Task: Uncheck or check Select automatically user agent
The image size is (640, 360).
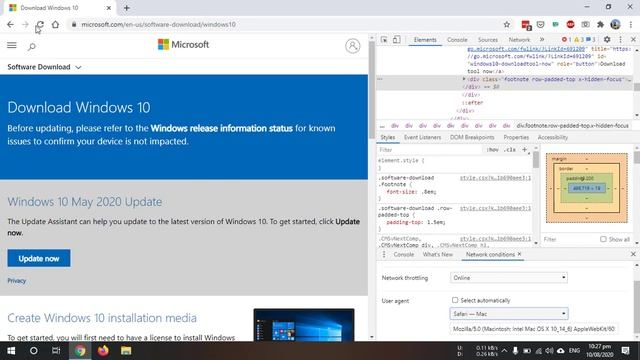Action: (455, 300)
